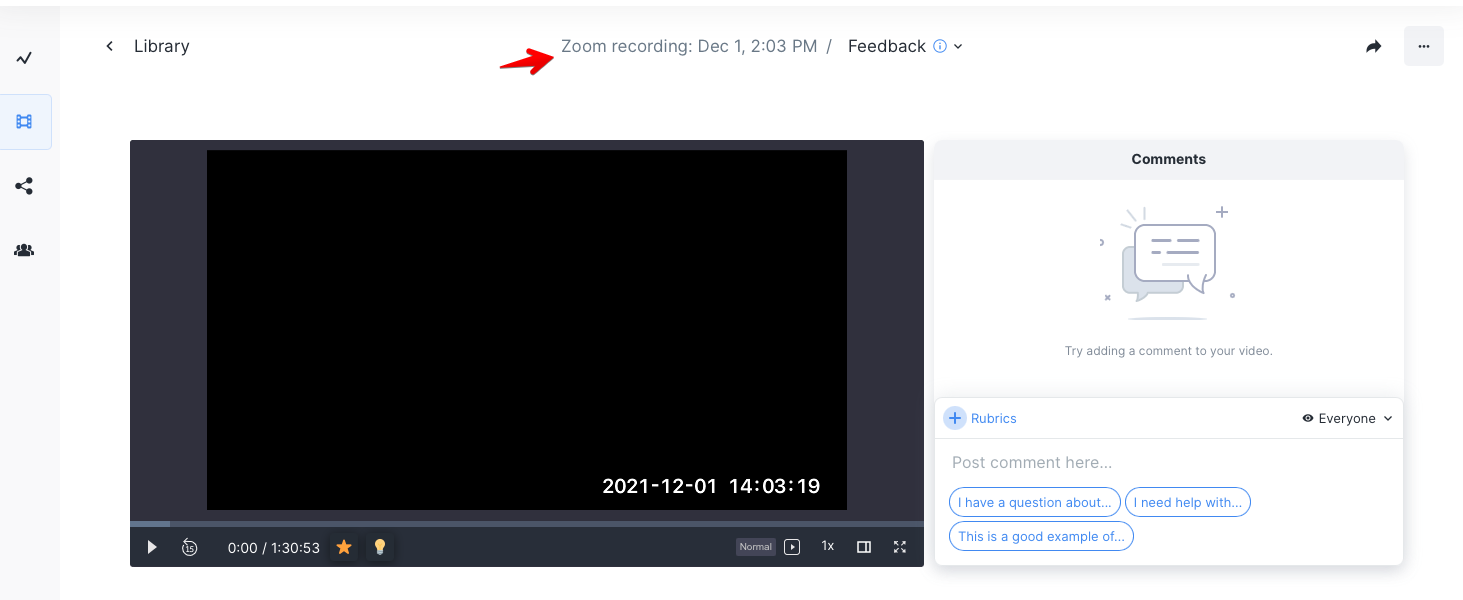Add Rubrics with the plus button

click(x=955, y=419)
